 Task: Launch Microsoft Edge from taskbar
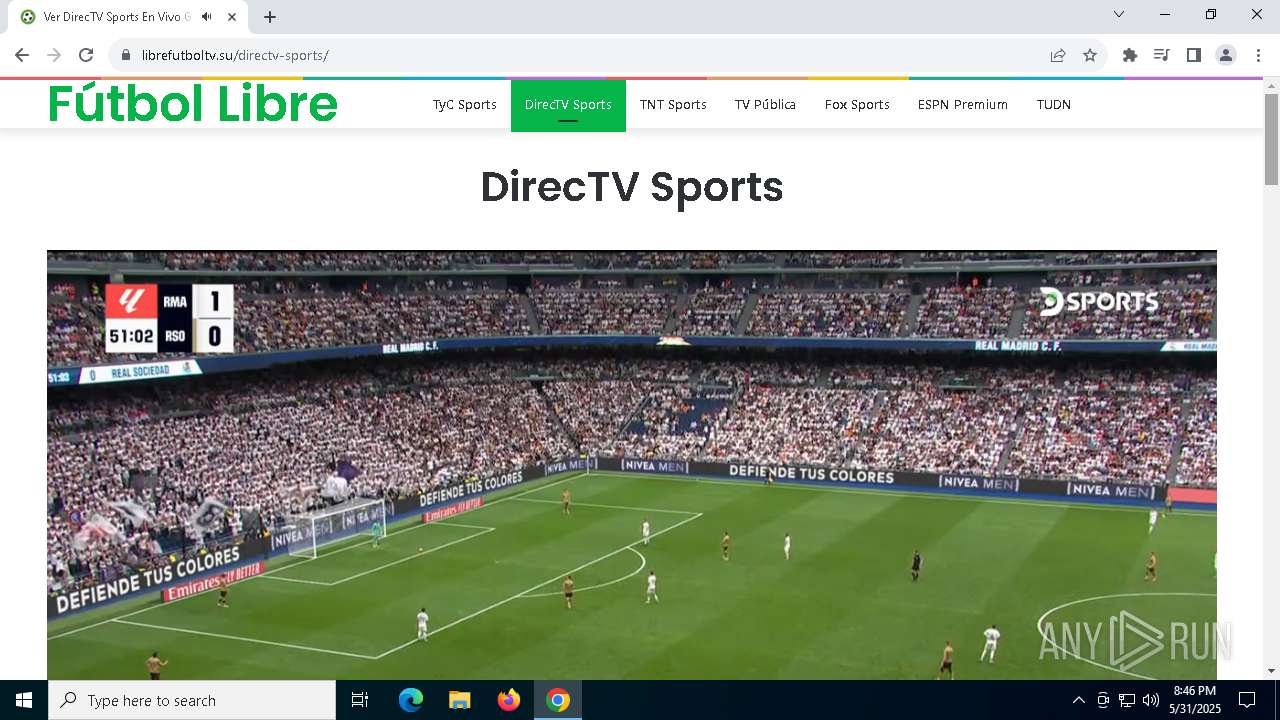click(411, 700)
